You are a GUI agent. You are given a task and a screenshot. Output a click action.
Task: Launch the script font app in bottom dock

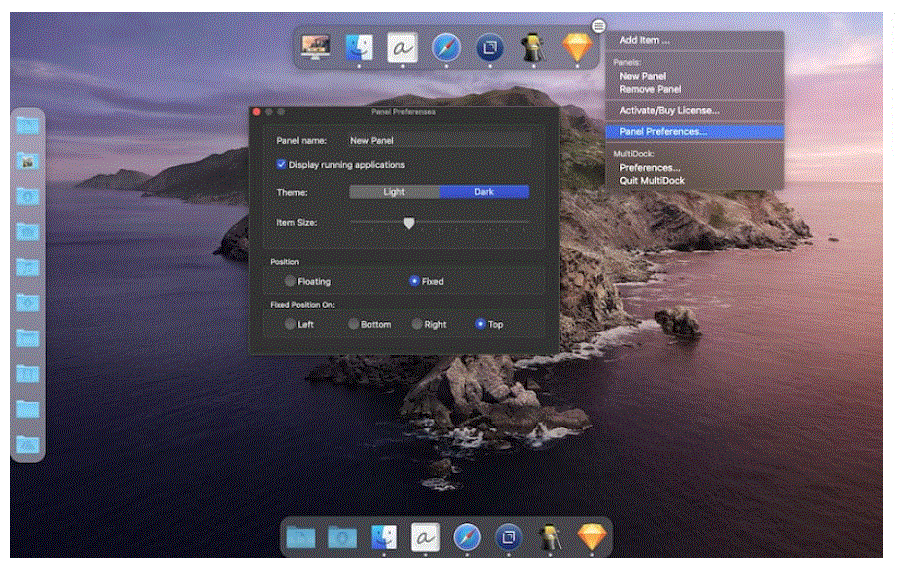coord(425,537)
